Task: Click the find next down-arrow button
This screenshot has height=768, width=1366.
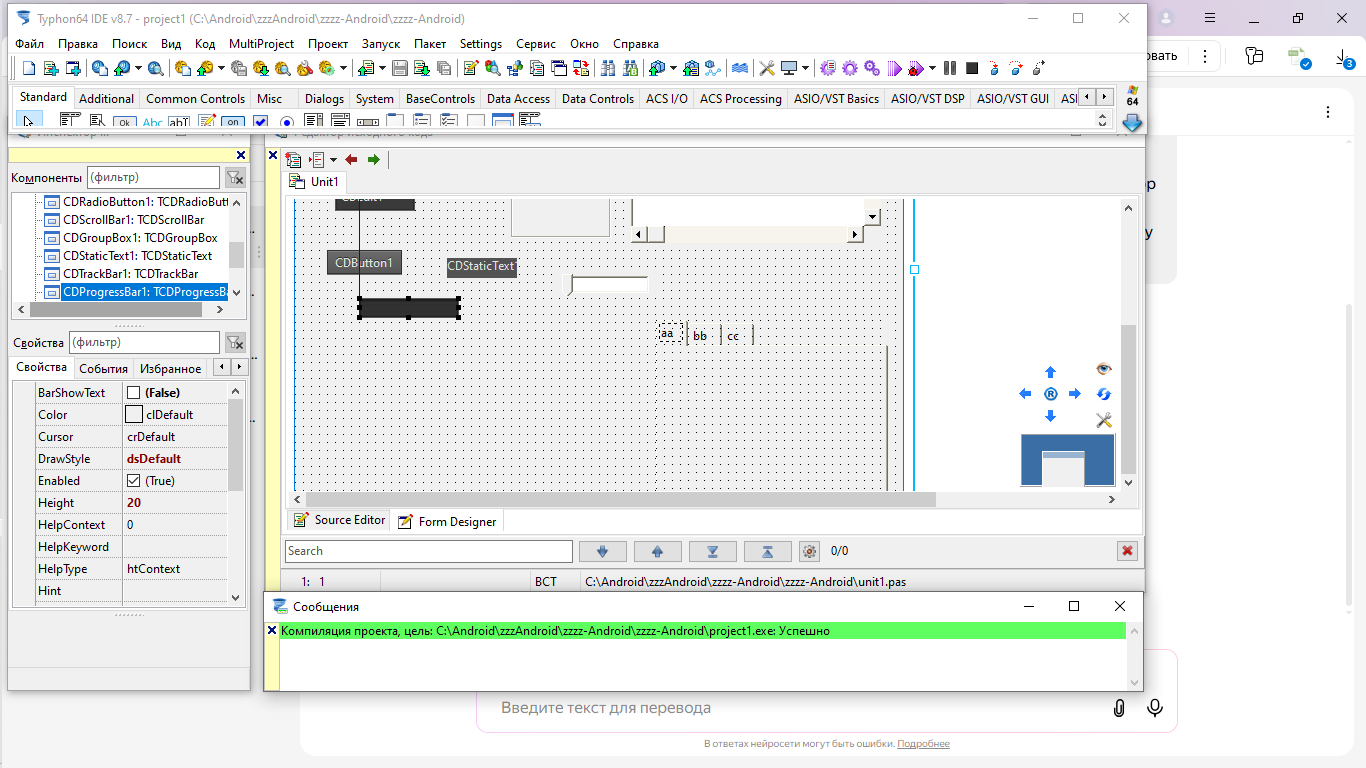Action: coord(602,551)
